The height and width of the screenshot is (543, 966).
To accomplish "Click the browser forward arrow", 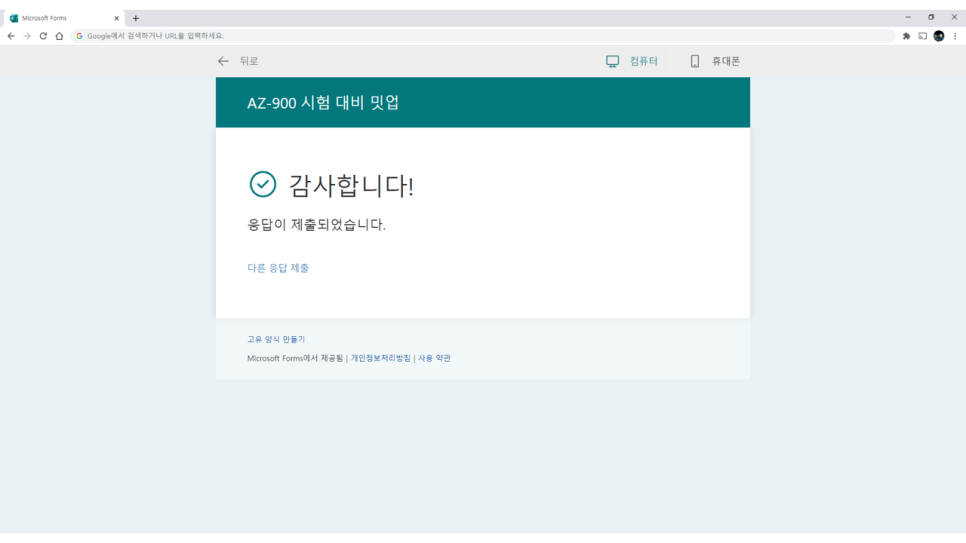I will [x=27, y=36].
